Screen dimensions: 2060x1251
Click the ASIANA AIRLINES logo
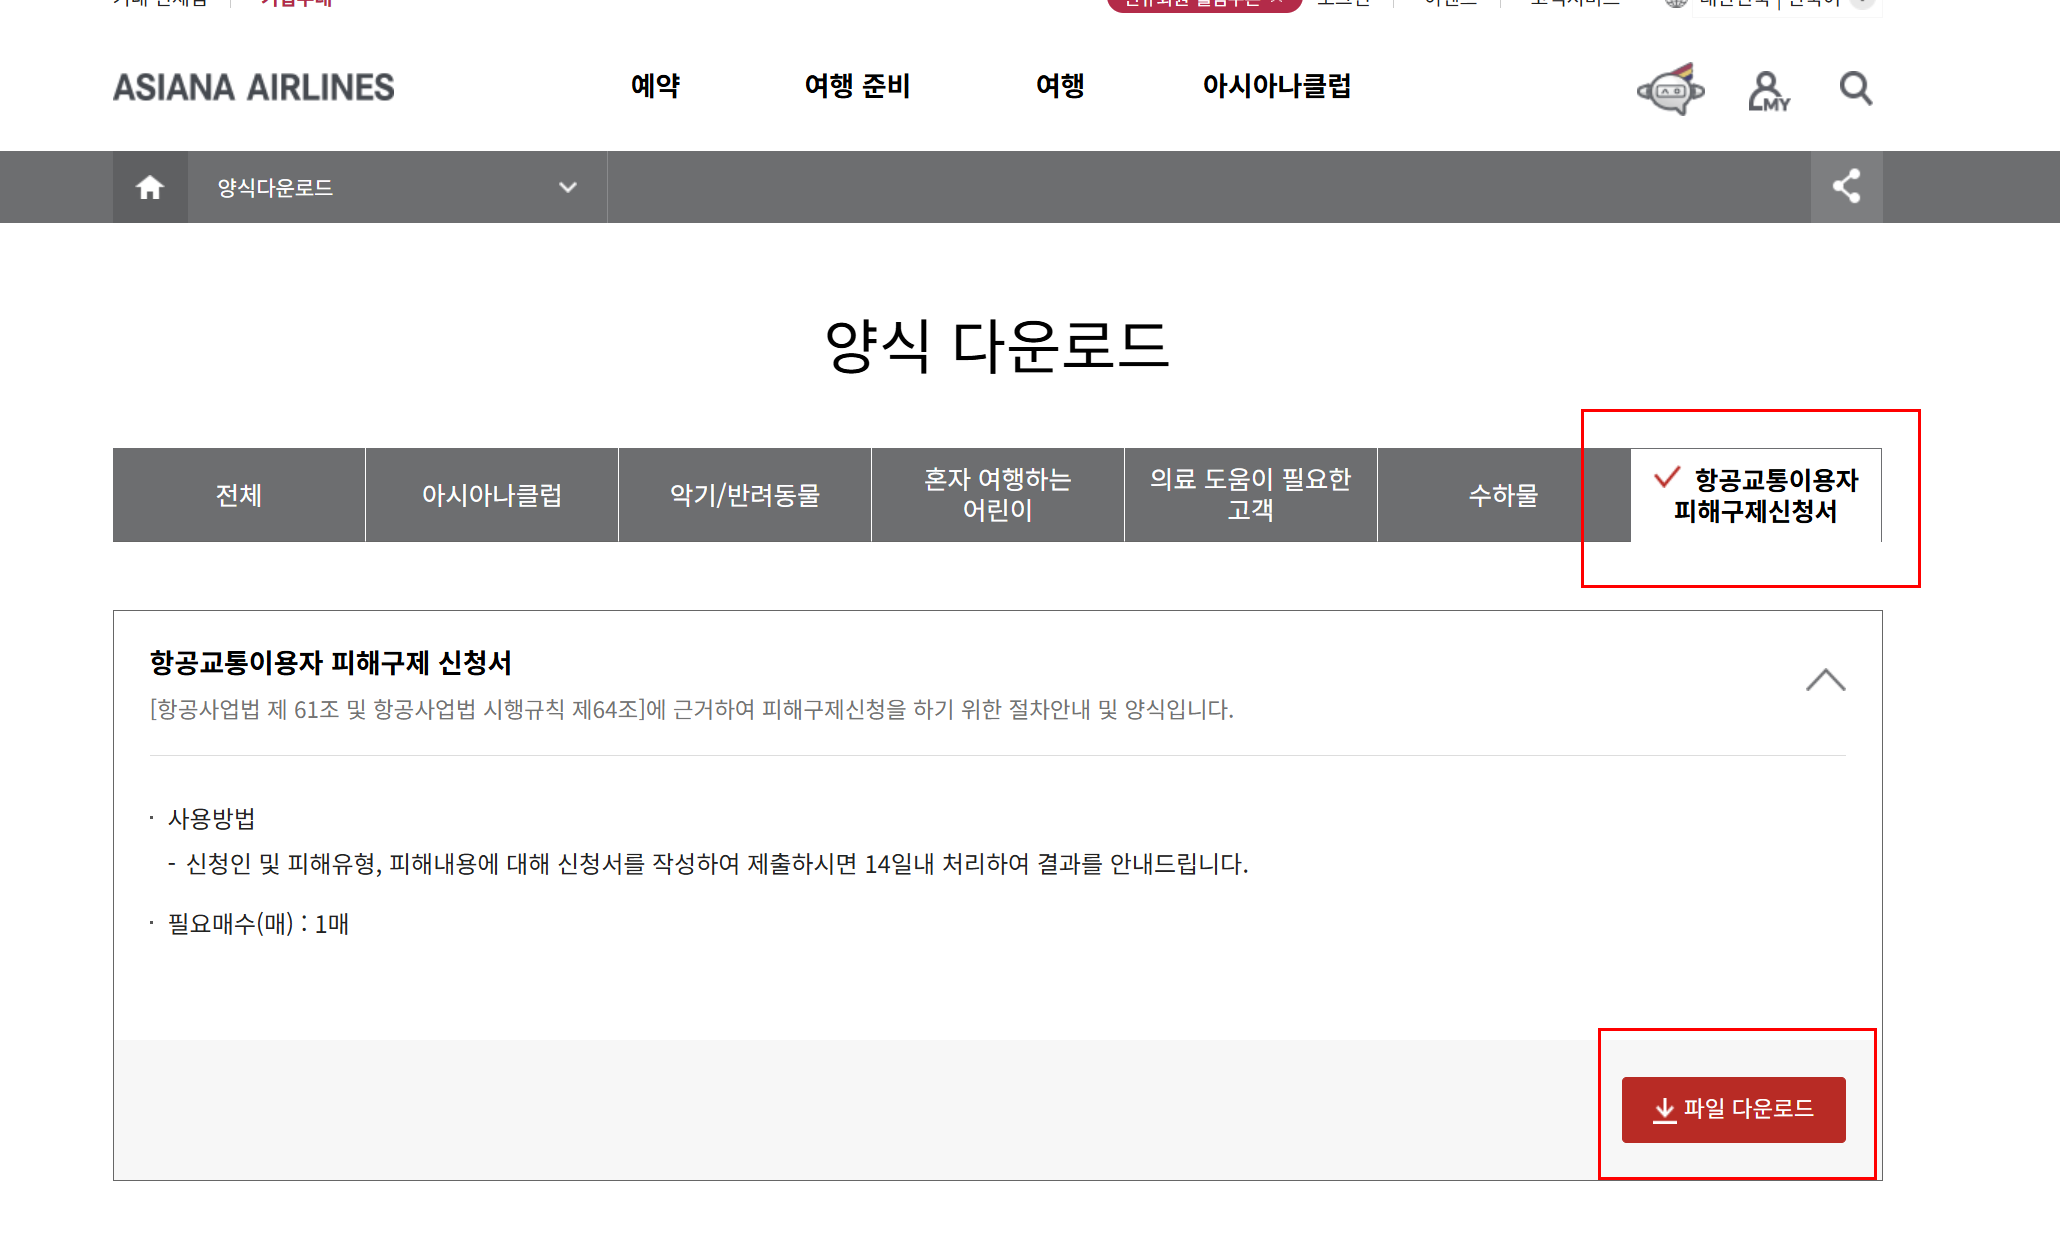click(x=254, y=88)
